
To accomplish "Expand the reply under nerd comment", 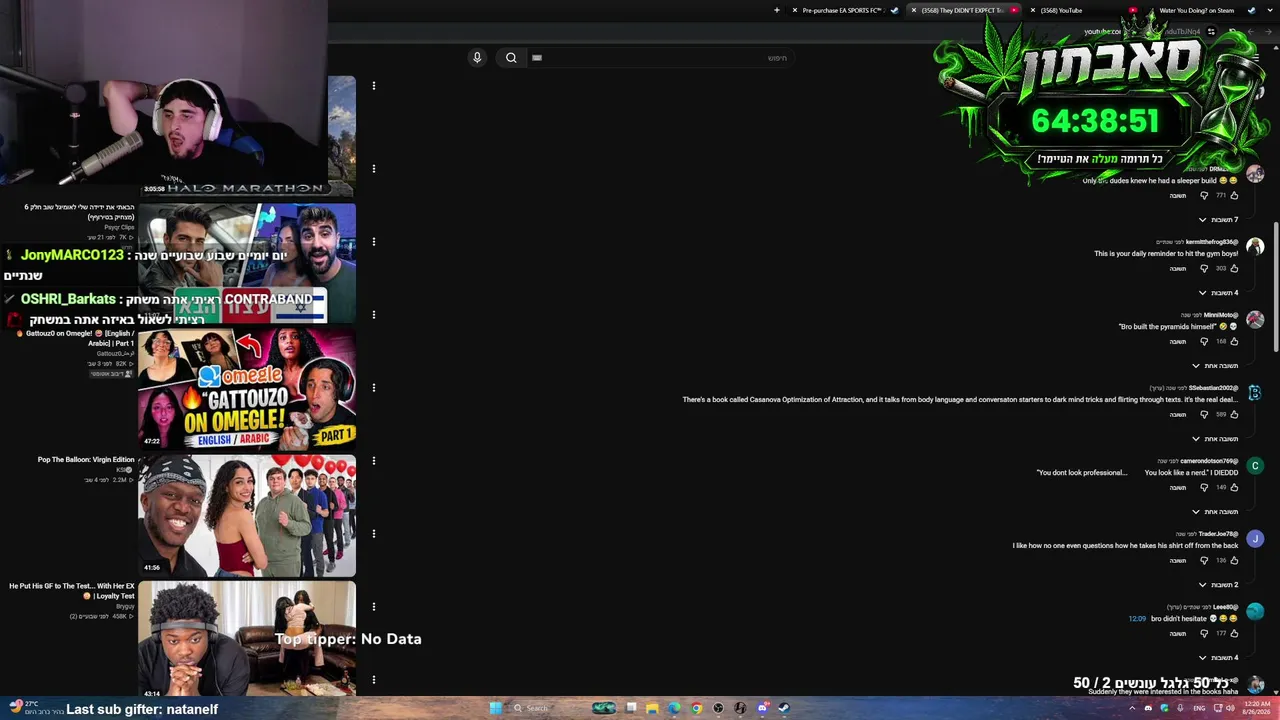I will click(x=1215, y=512).
